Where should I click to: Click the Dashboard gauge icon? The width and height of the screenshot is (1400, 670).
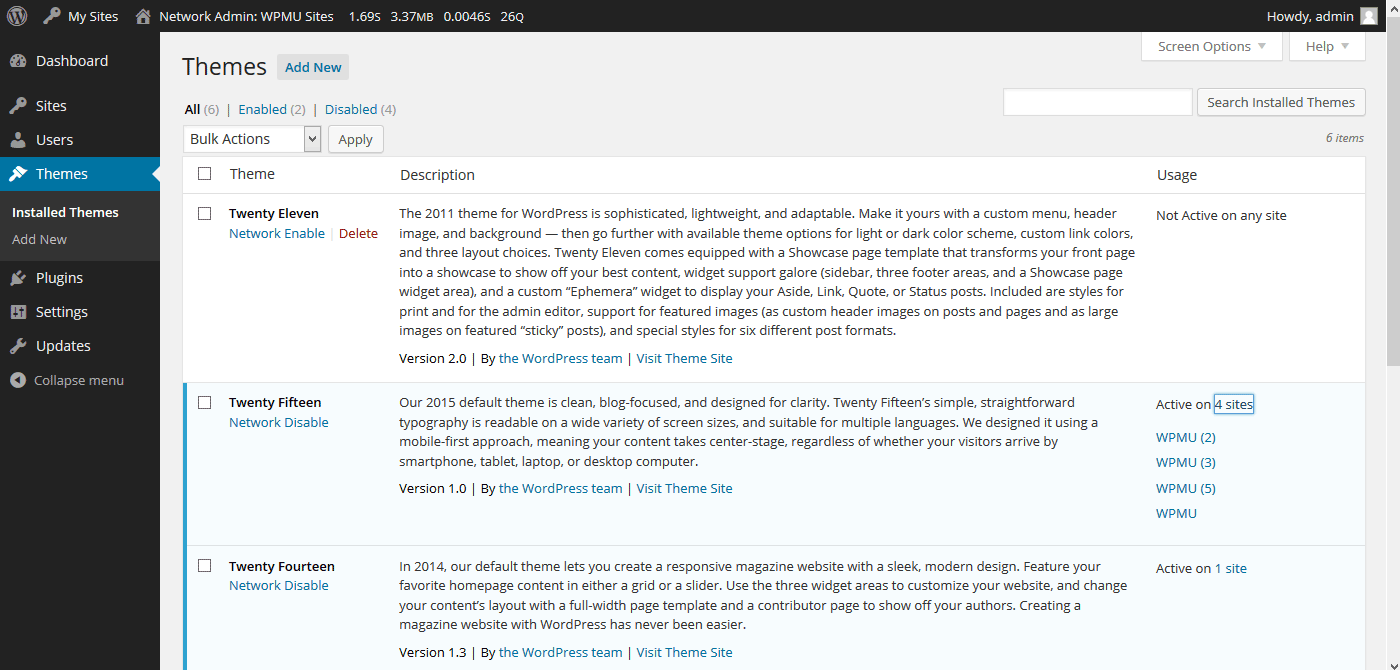(18, 61)
